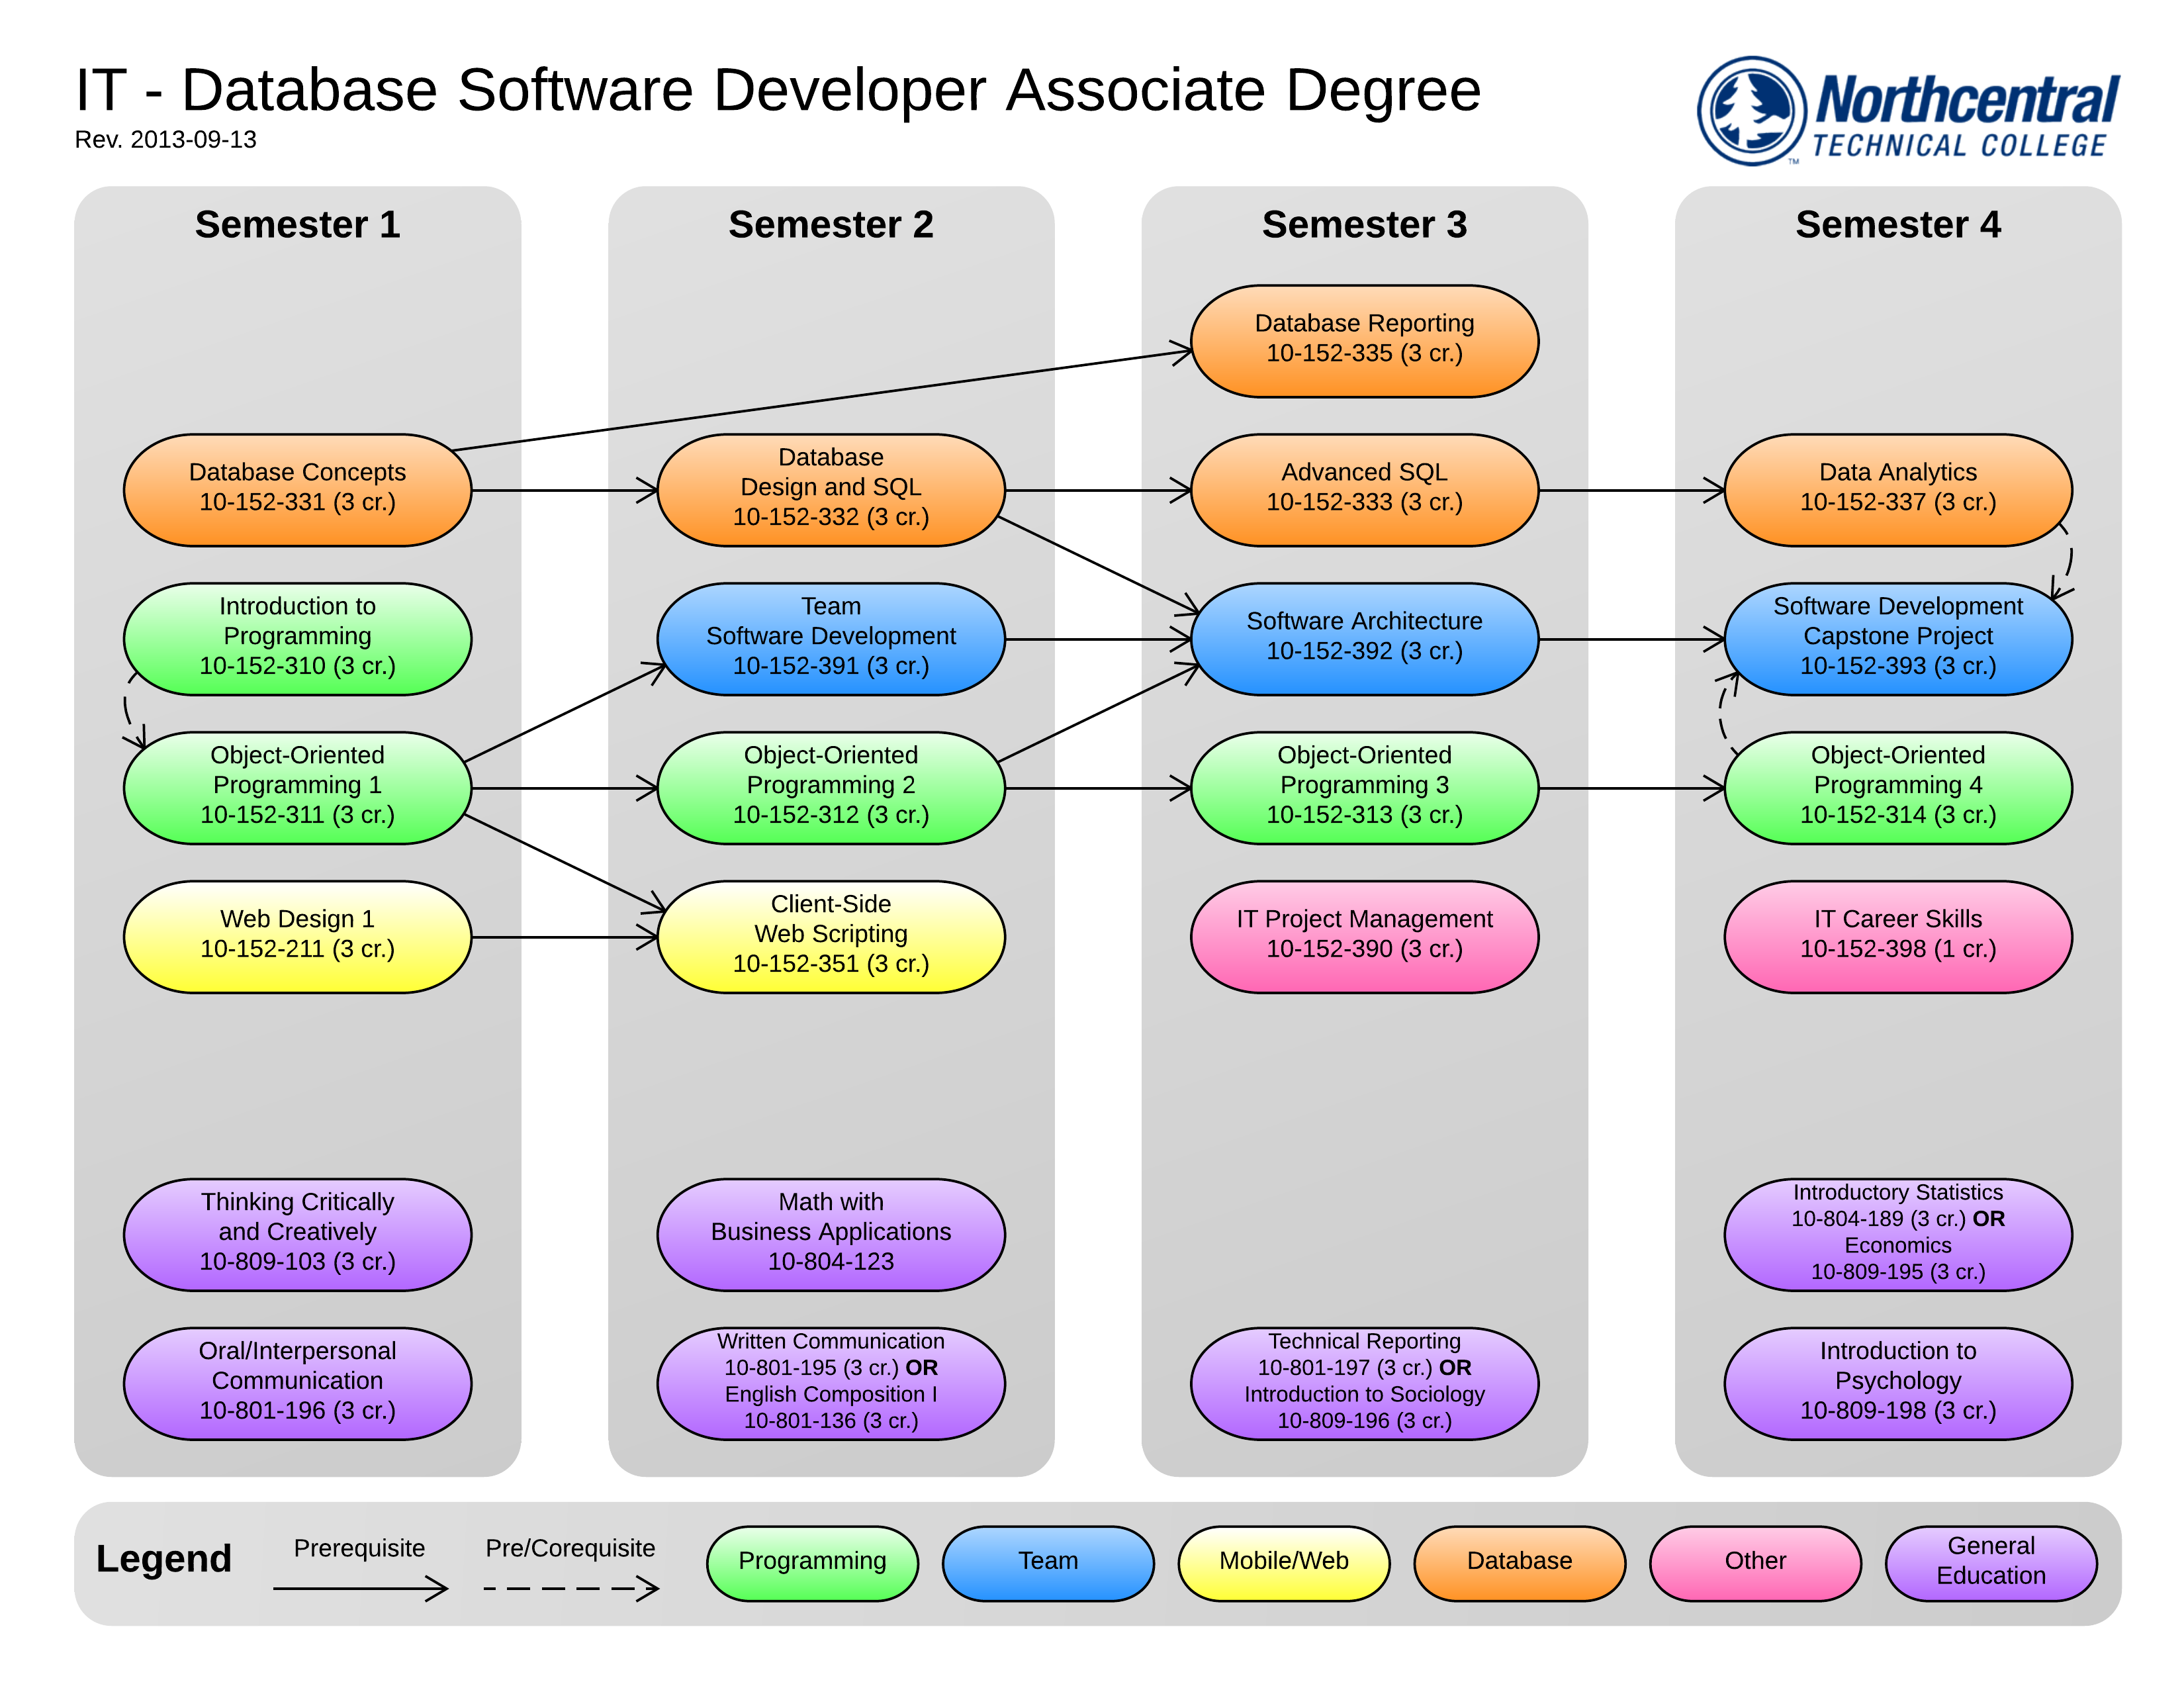This screenshot has height=1688, width=2184.
Task: Click the Semester 3 column heading
Action: click(x=1364, y=225)
